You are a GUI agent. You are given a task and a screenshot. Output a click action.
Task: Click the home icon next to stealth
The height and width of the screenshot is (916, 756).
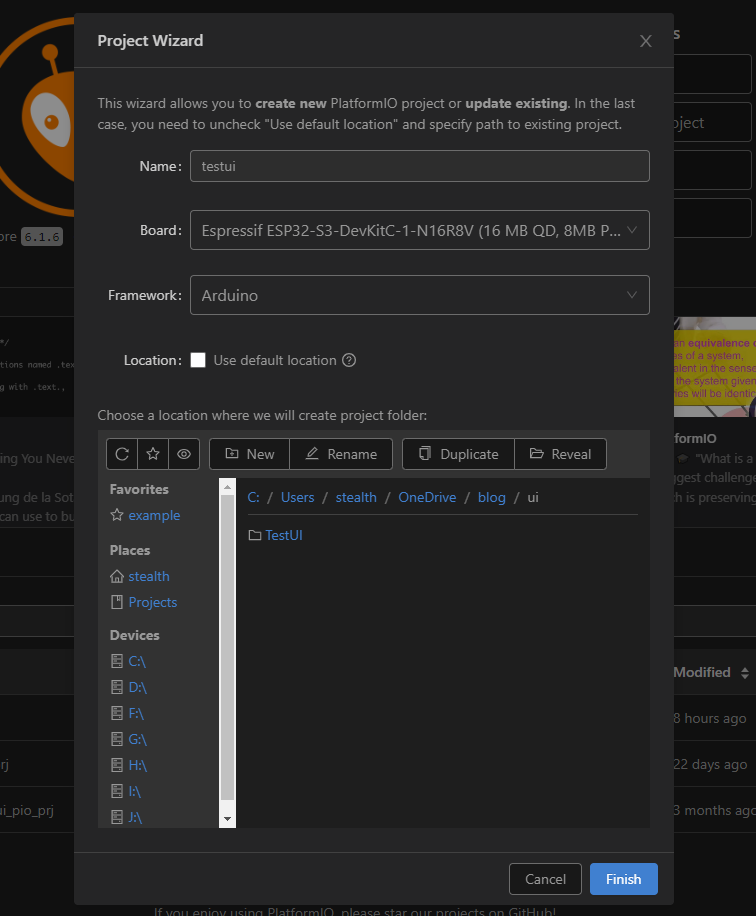pos(117,576)
